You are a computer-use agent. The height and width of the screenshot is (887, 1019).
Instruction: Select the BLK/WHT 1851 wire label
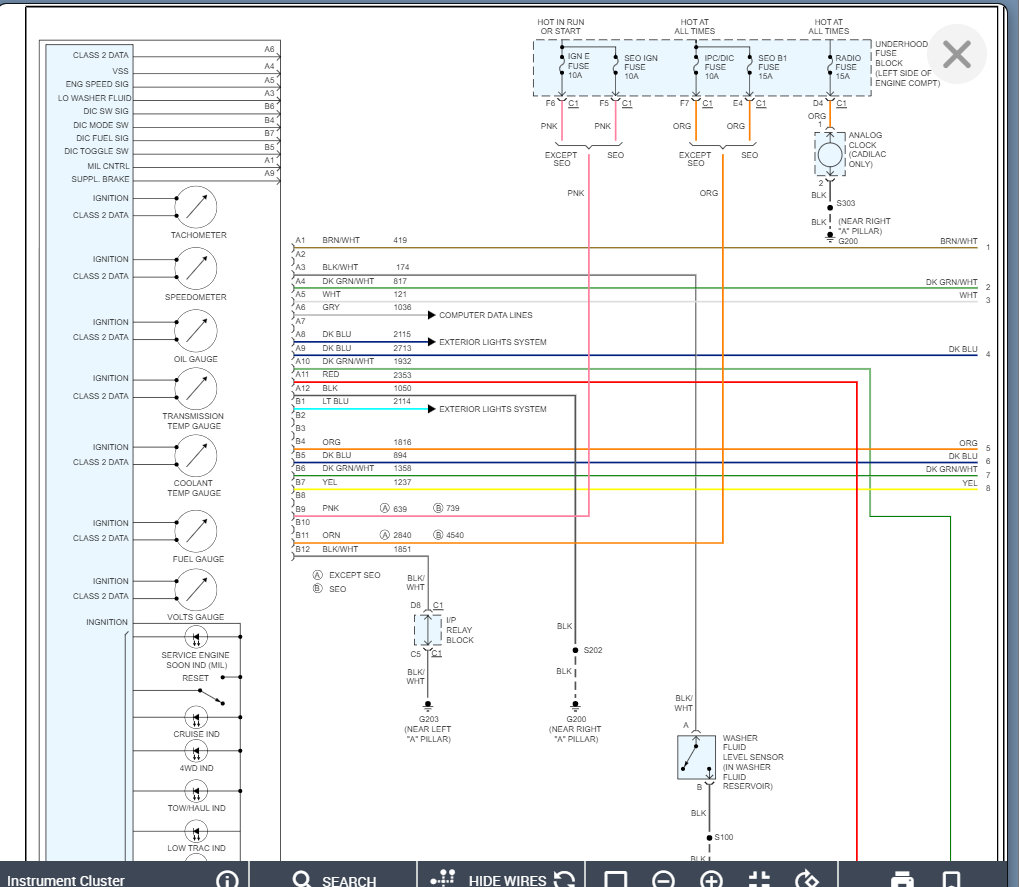pyautogui.click(x=367, y=549)
